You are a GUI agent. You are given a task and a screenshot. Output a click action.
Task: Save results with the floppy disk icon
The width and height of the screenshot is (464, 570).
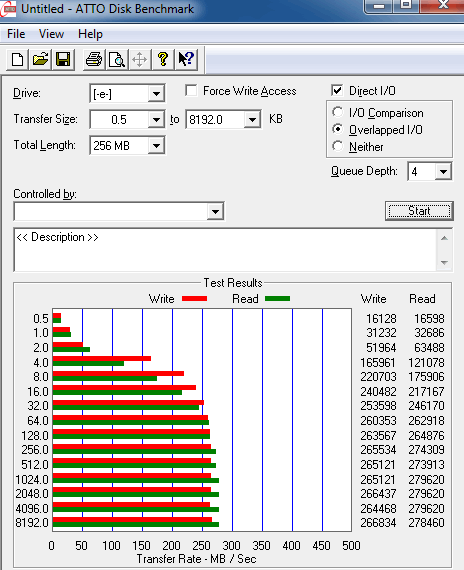click(x=63, y=59)
